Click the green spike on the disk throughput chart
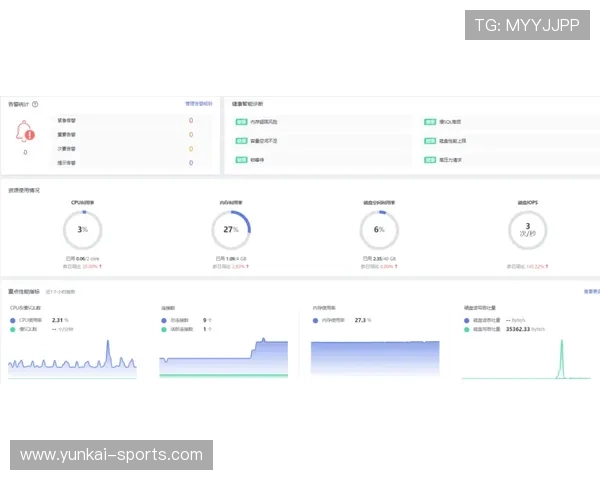600x480 pixels. coord(561,358)
